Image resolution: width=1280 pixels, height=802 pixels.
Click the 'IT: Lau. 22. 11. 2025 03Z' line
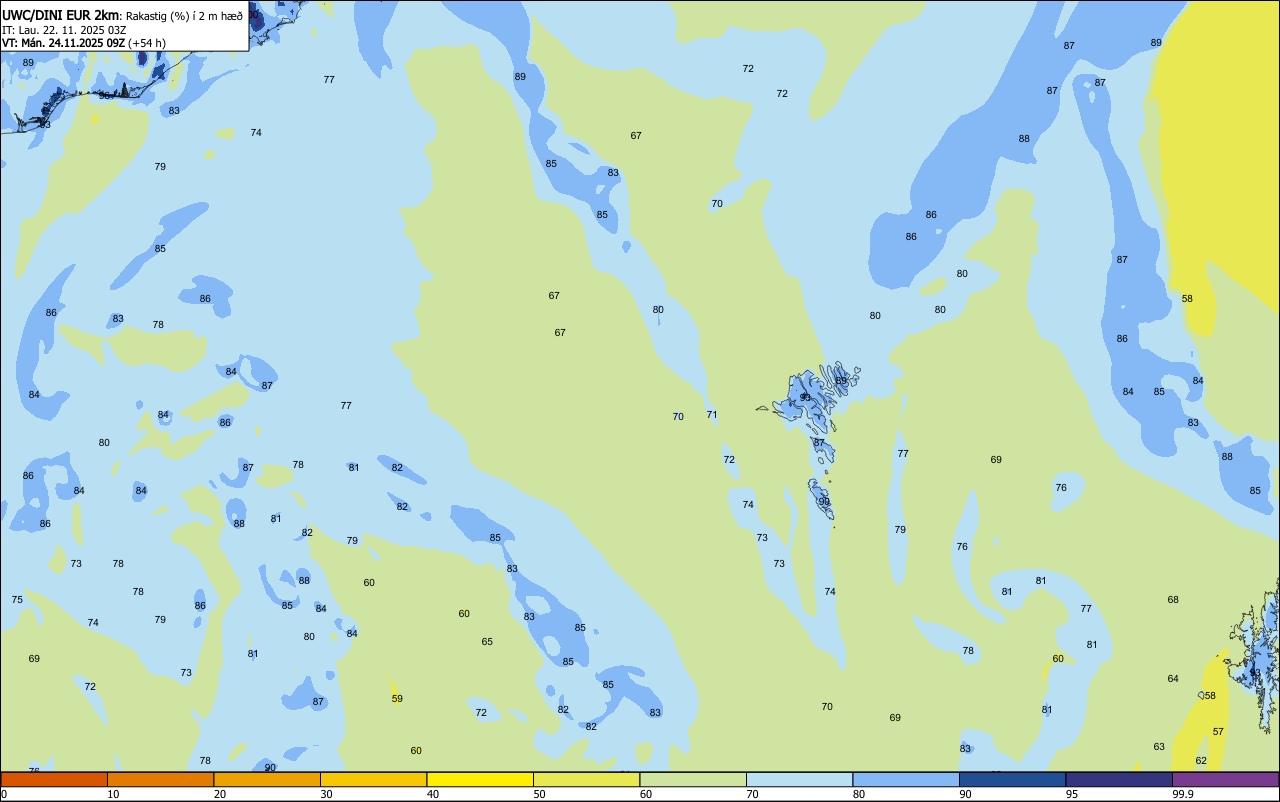coord(64,29)
